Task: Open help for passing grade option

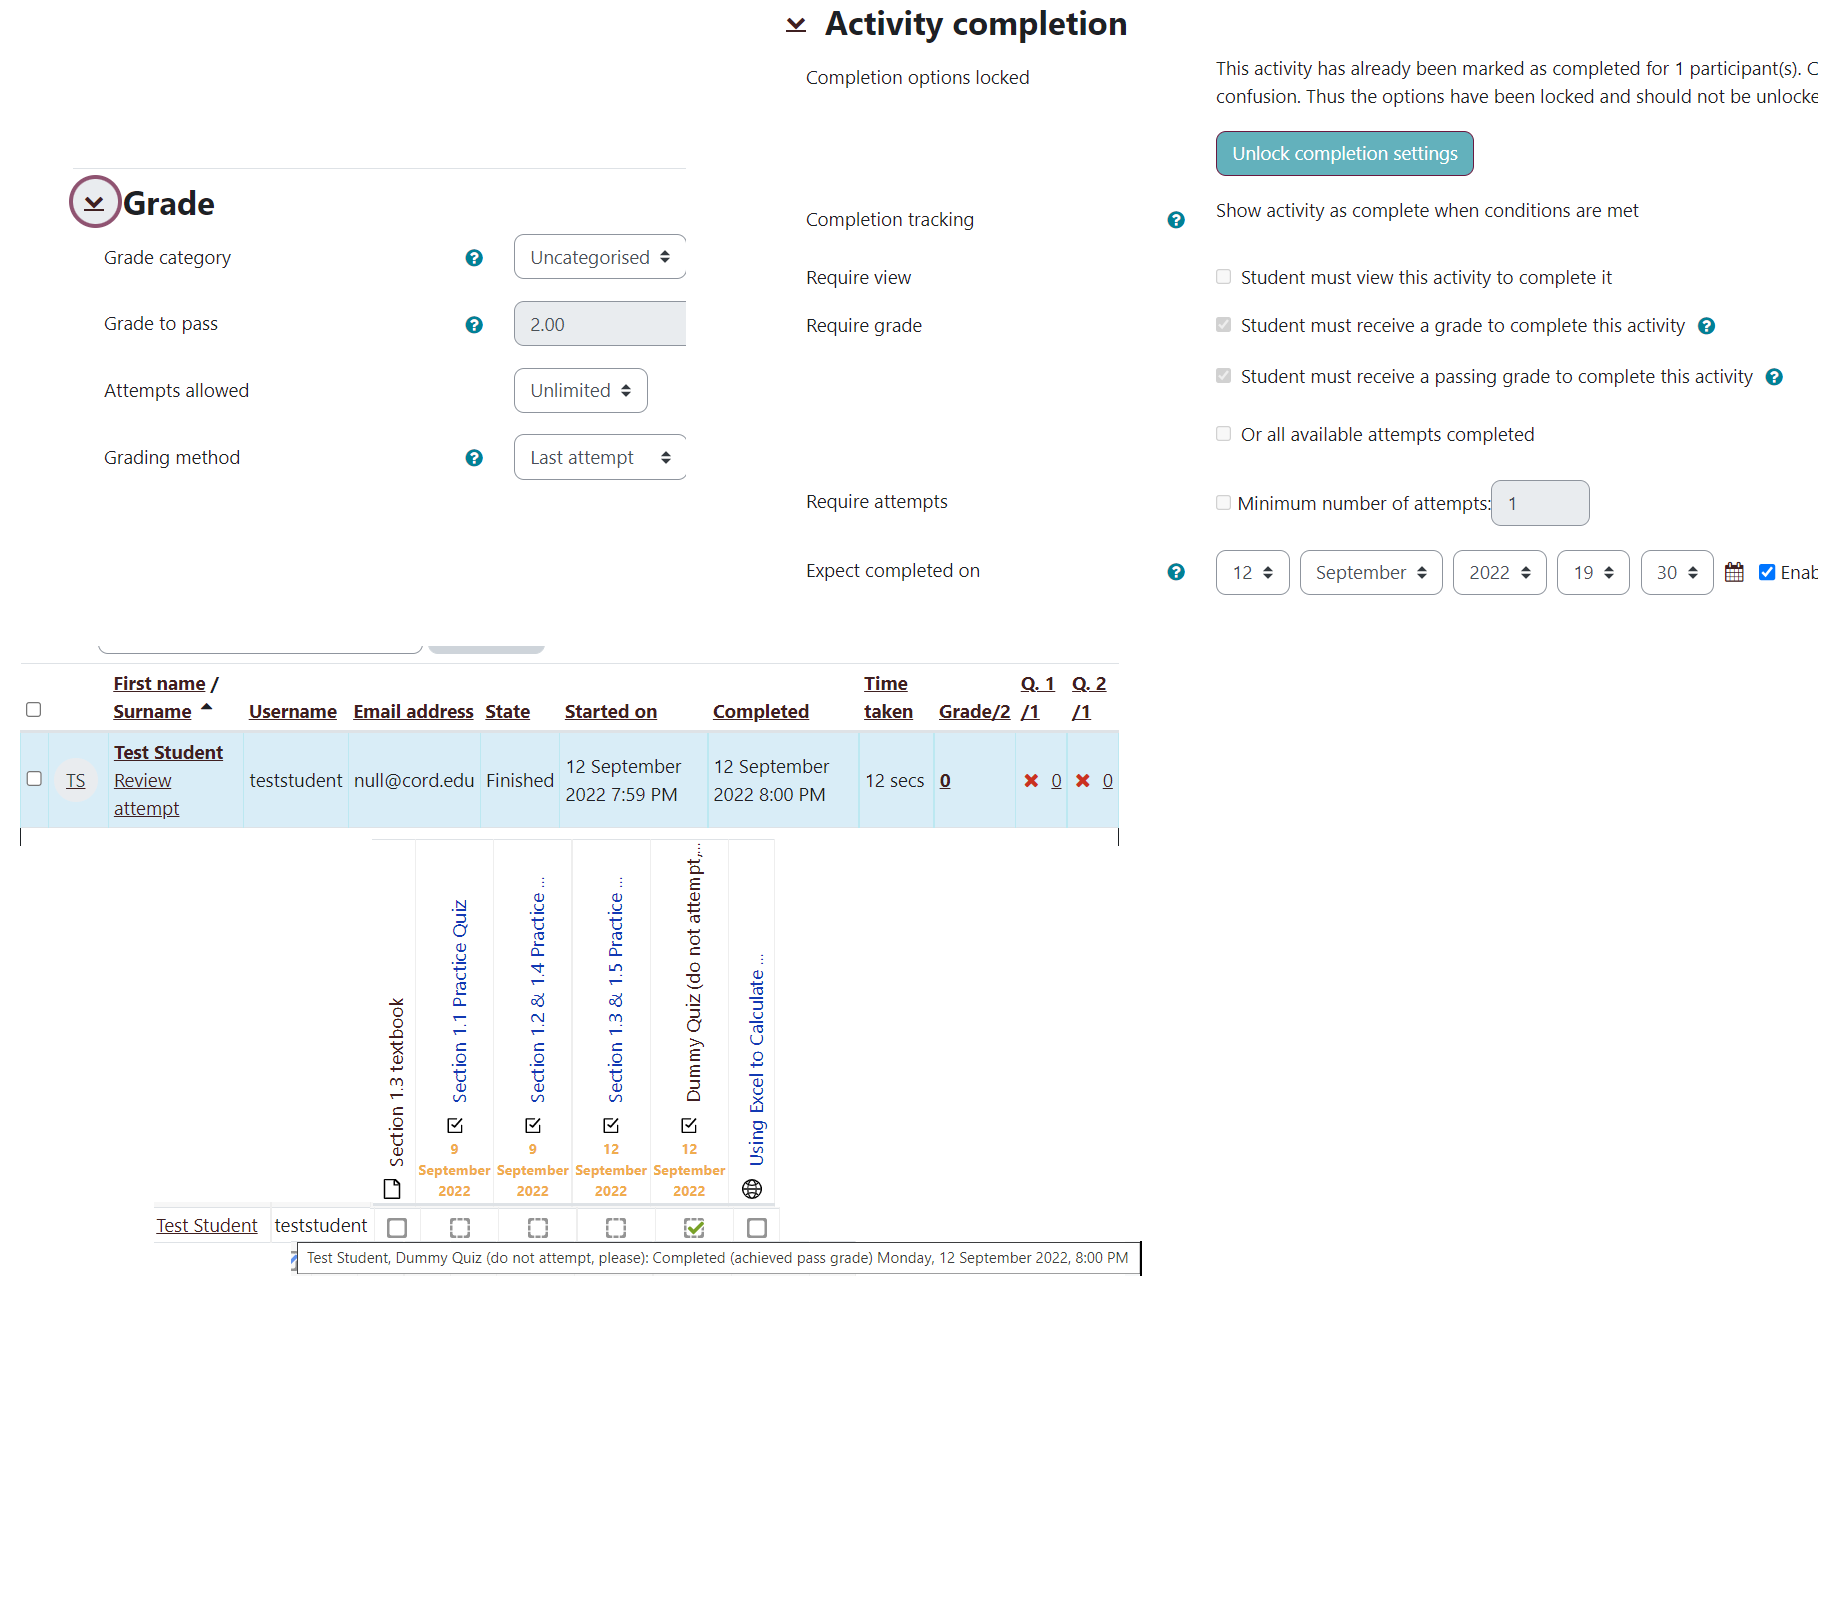Action: click(x=1774, y=377)
